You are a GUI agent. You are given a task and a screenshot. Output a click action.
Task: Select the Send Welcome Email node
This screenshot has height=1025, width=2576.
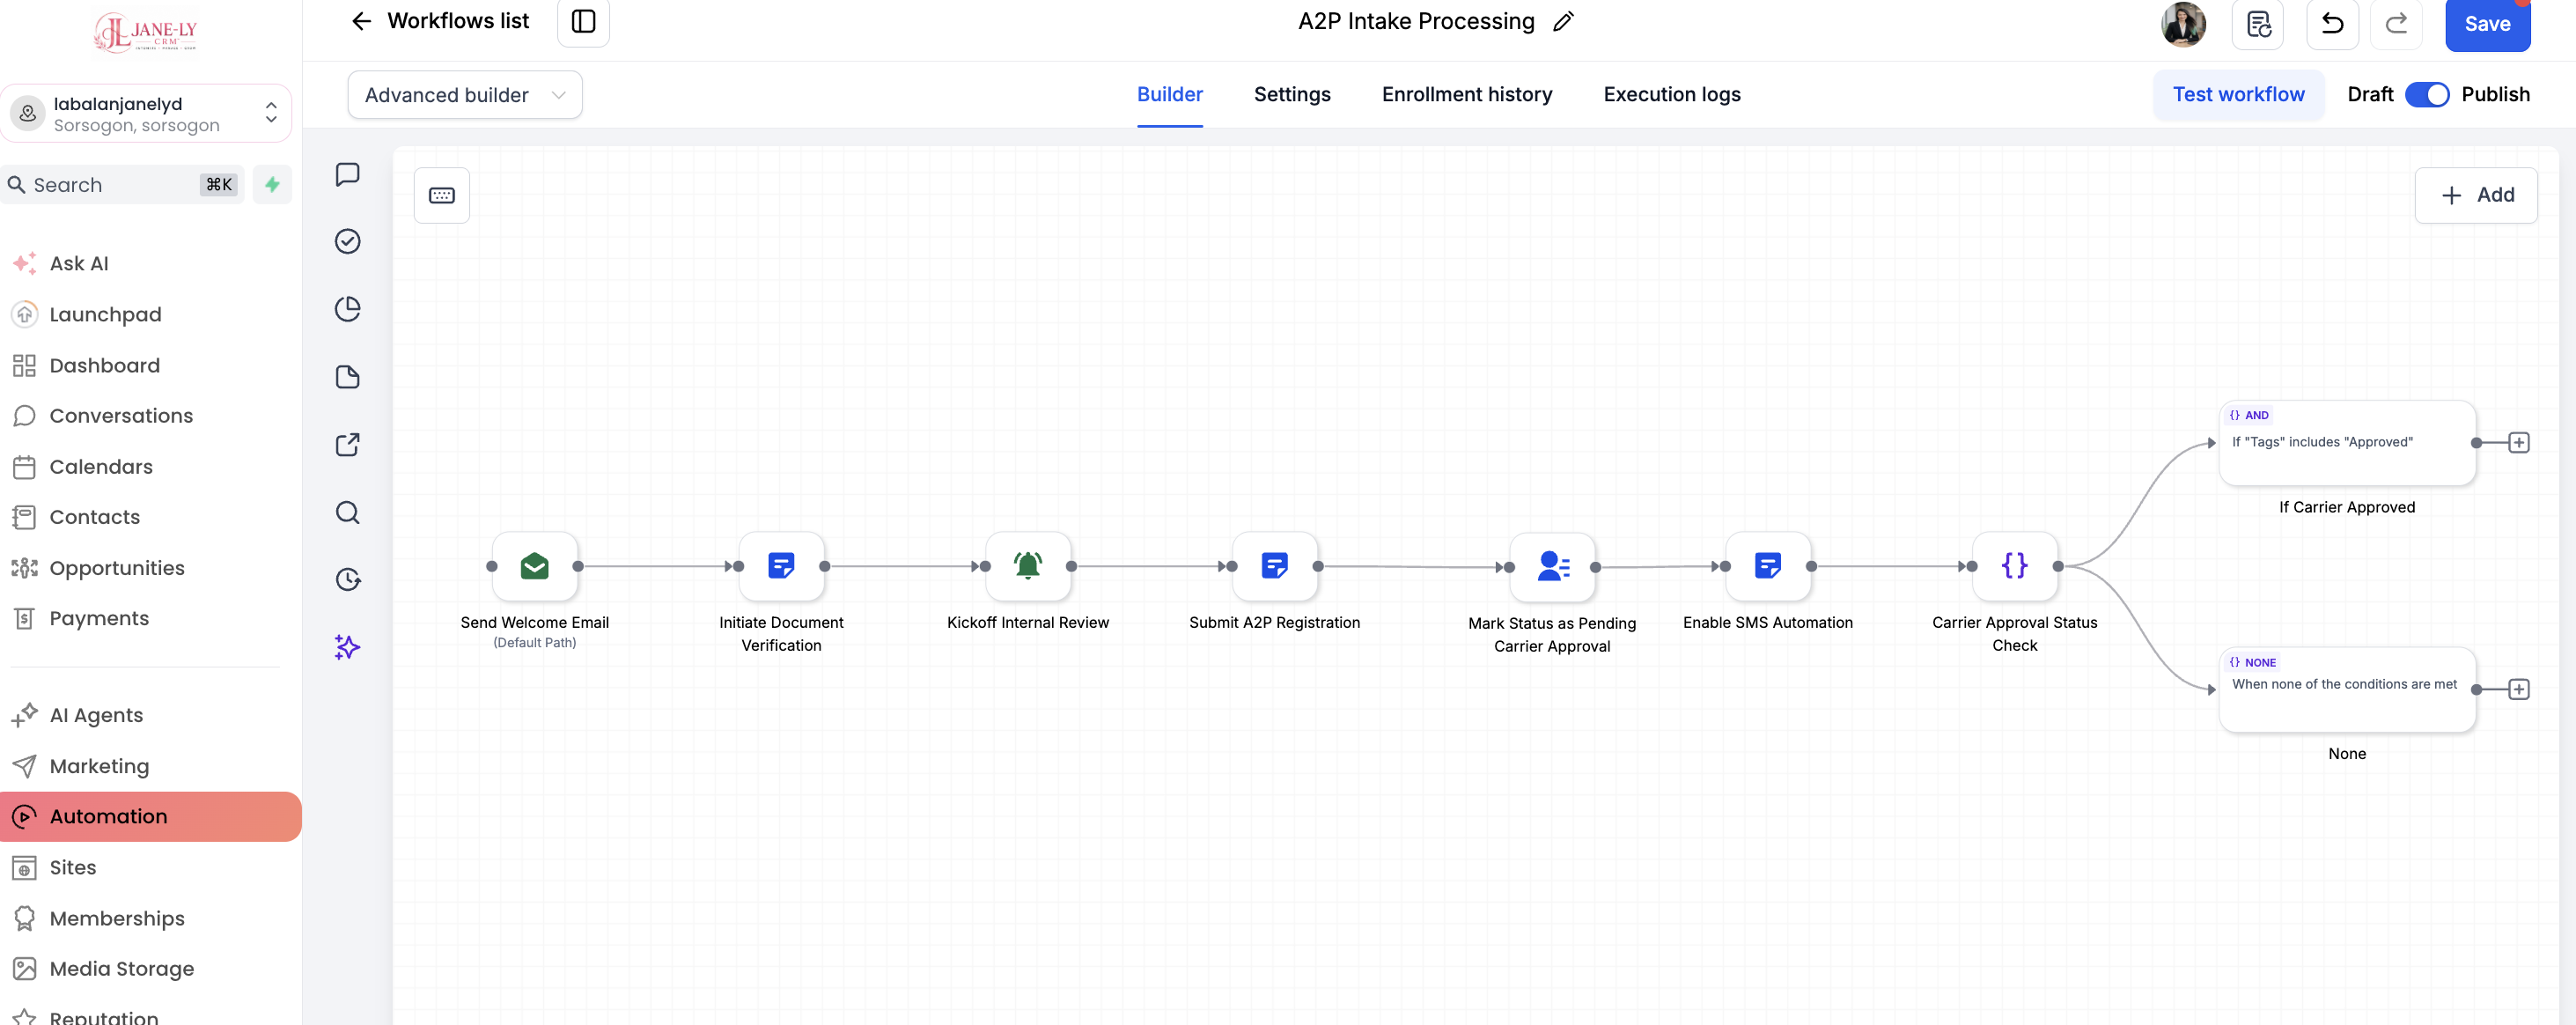(534, 566)
